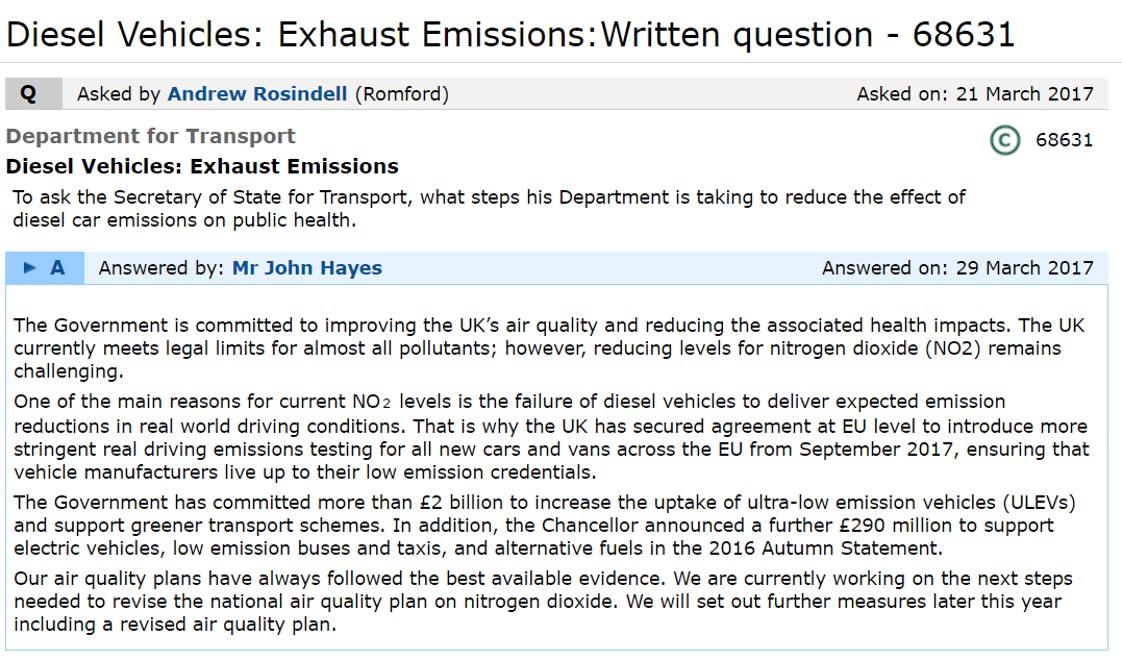Click the Asked on 21 March 2017 date
Image resolution: width=1122 pixels, height=661 pixels.
pyautogui.click(x=975, y=94)
